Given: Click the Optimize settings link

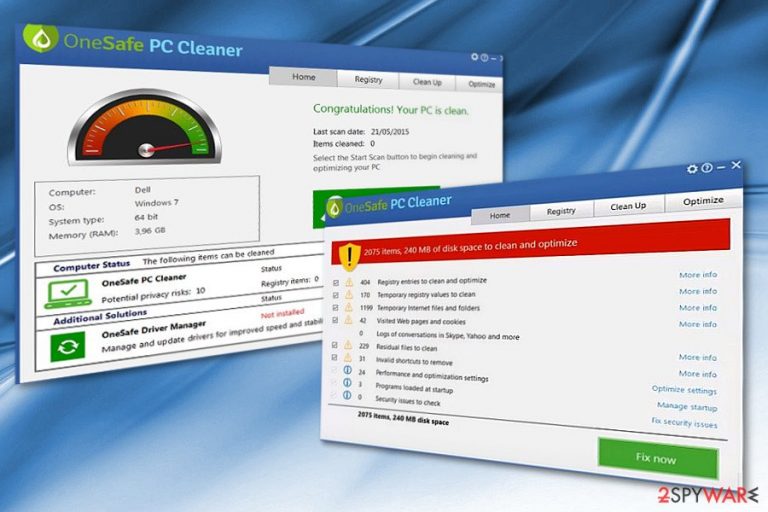Looking at the screenshot, I should 684,390.
